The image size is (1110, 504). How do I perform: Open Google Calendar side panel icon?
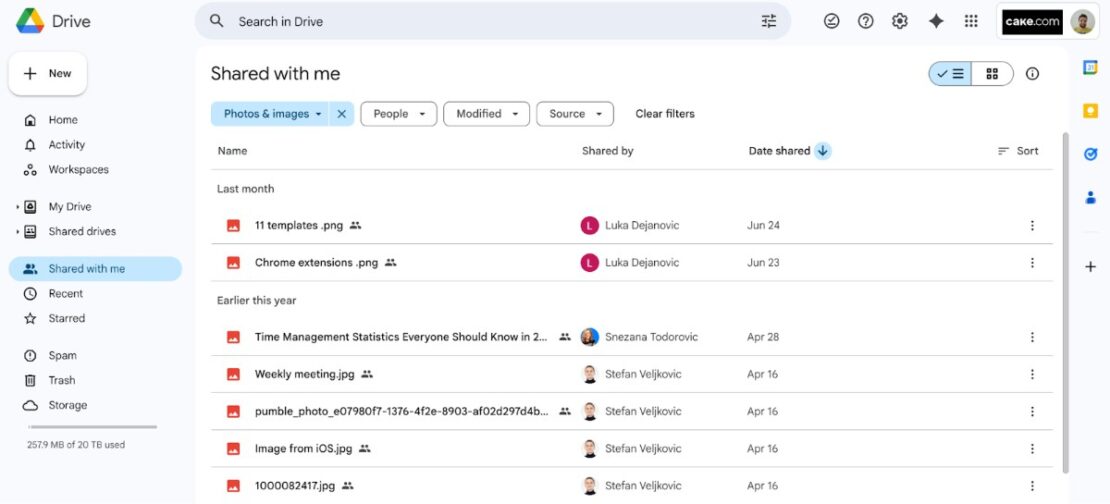click(1090, 67)
